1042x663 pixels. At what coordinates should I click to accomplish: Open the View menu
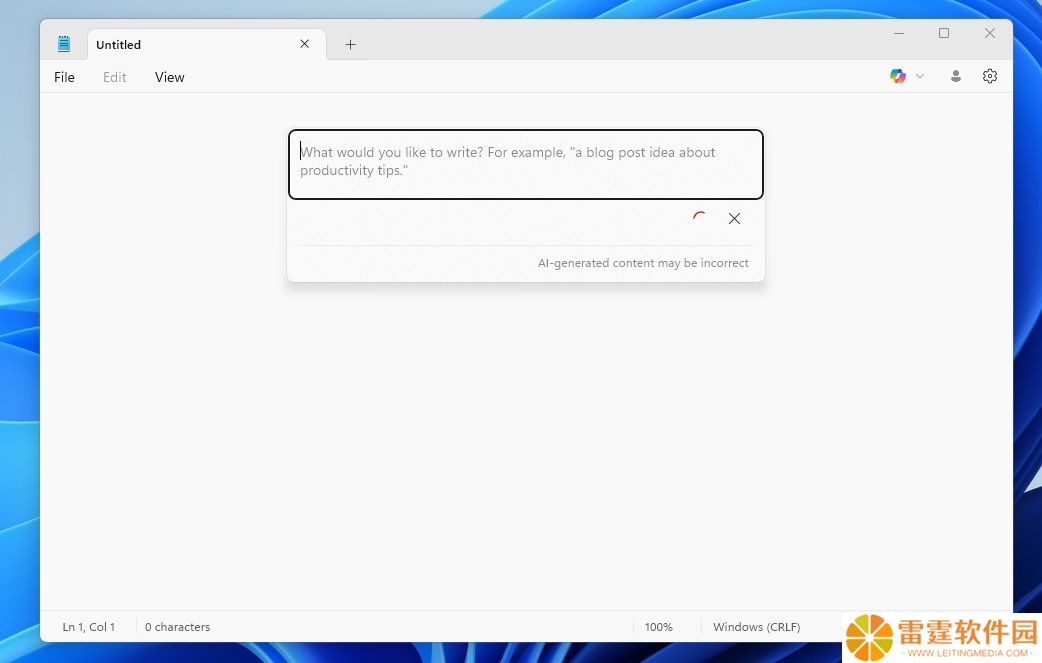[169, 77]
